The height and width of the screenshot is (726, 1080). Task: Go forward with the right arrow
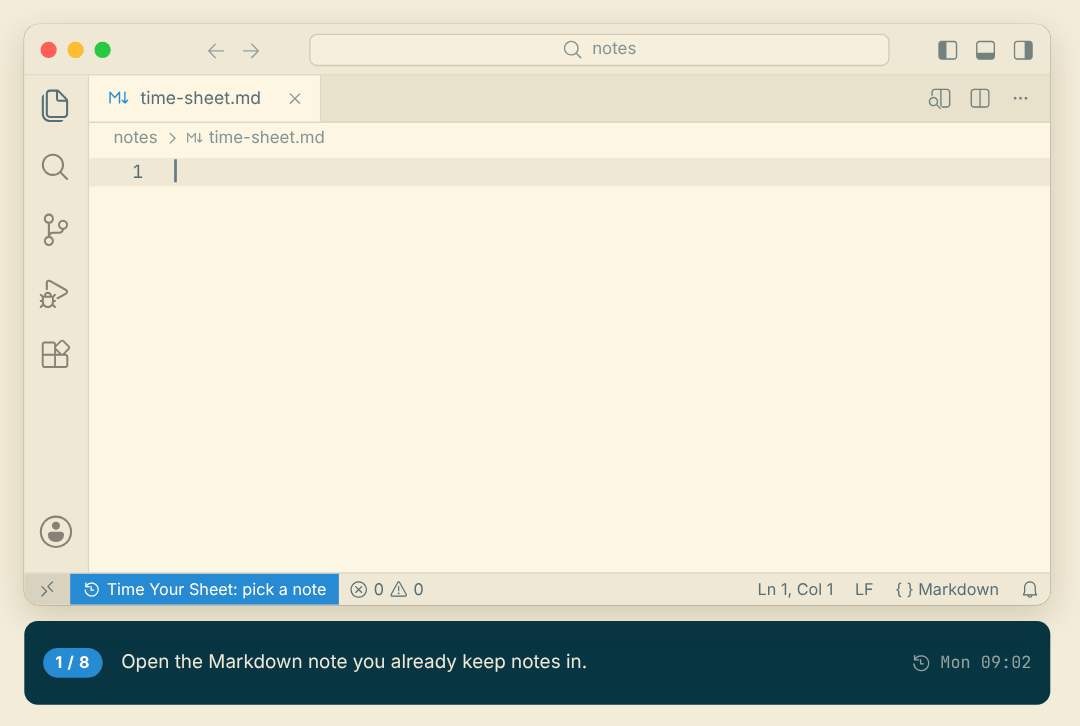(251, 50)
